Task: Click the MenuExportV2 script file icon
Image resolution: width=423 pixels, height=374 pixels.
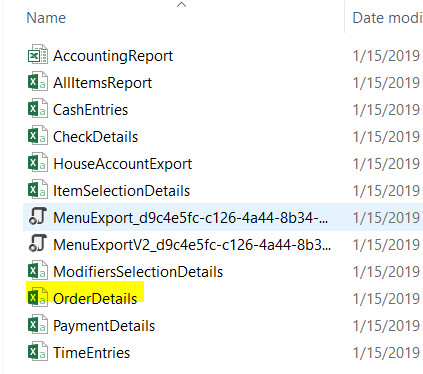Action: [38, 243]
